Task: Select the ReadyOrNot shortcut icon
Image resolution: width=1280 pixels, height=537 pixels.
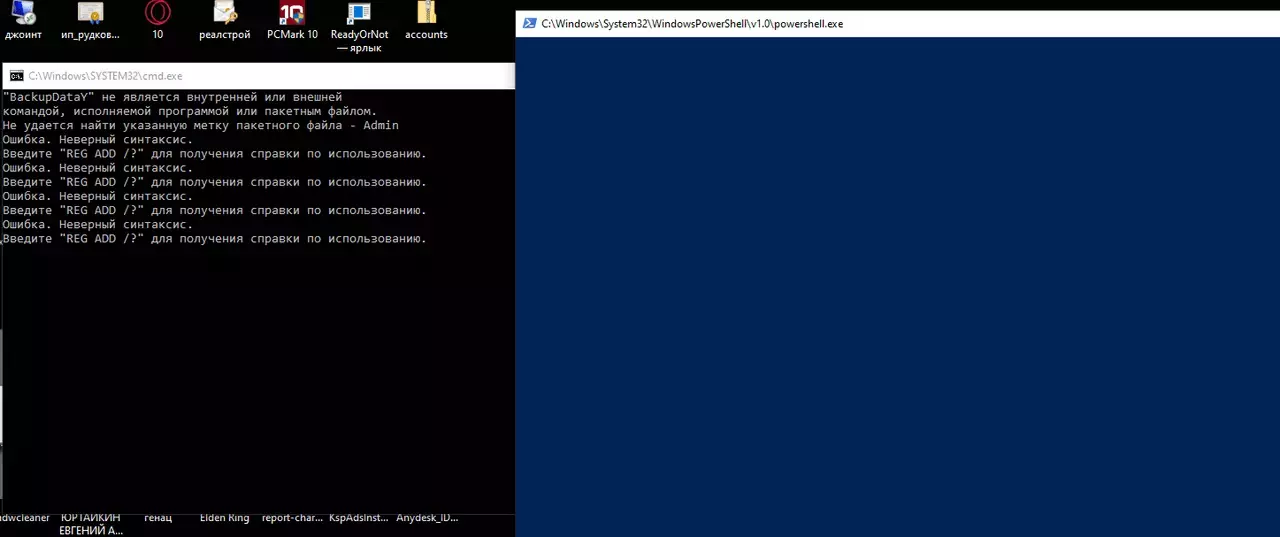Action: coord(359,14)
